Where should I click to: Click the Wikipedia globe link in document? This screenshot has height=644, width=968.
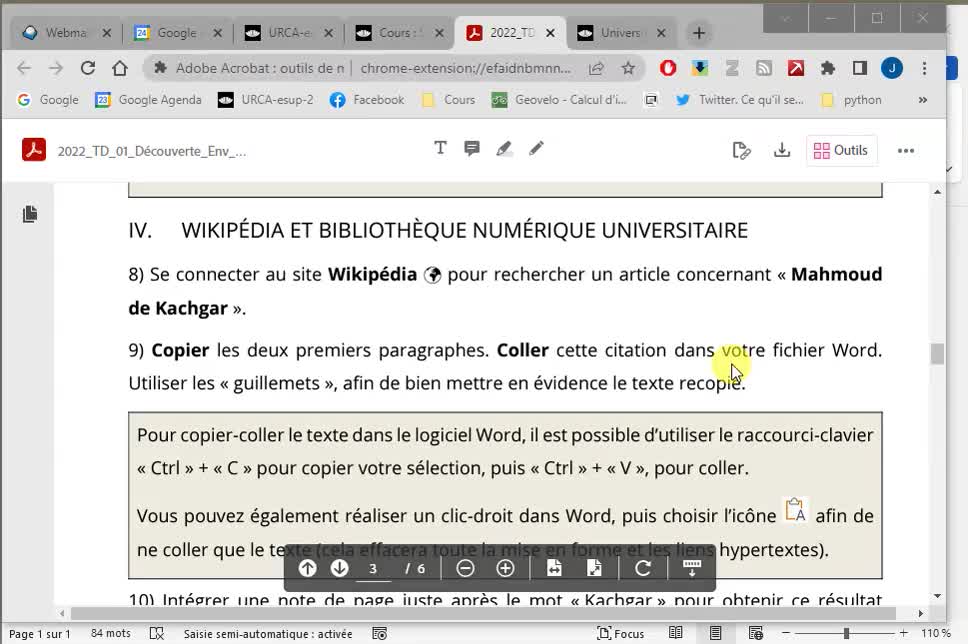pyautogui.click(x=433, y=275)
